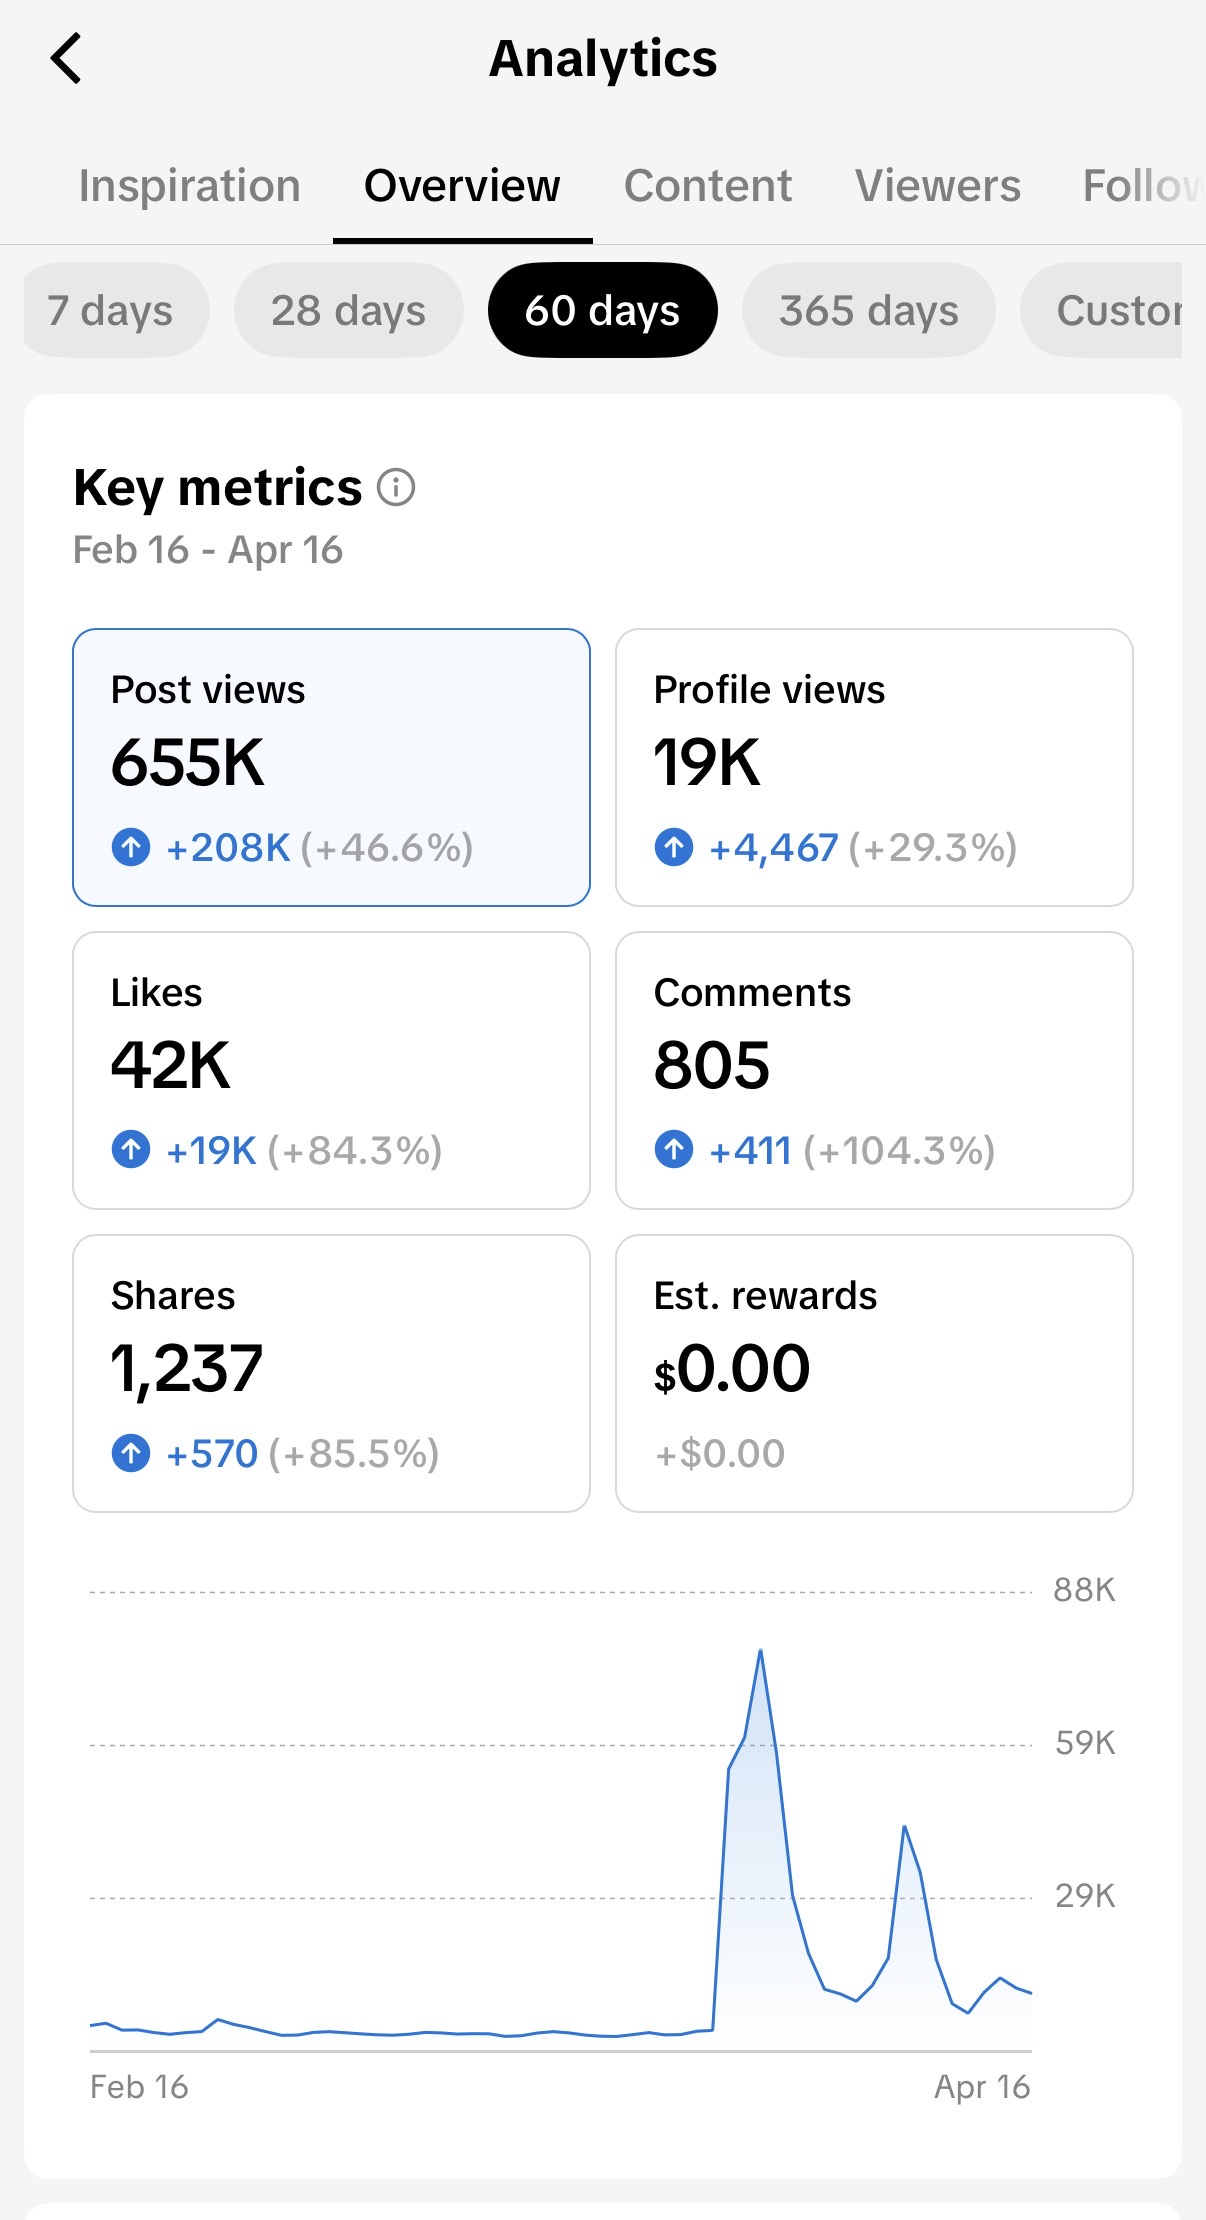Select the Profile views metric card
Image resolution: width=1206 pixels, height=2220 pixels.
click(x=874, y=767)
